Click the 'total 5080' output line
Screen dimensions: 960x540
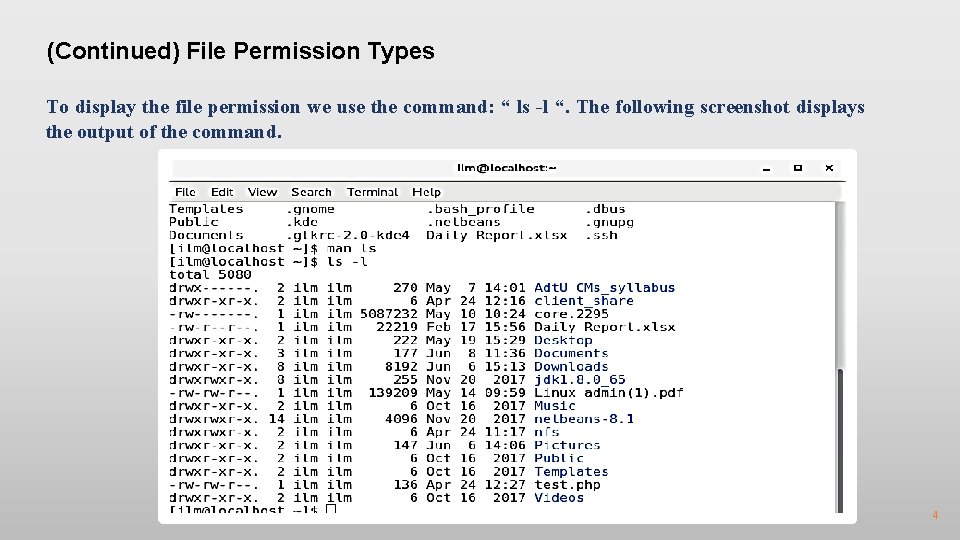(x=210, y=275)
